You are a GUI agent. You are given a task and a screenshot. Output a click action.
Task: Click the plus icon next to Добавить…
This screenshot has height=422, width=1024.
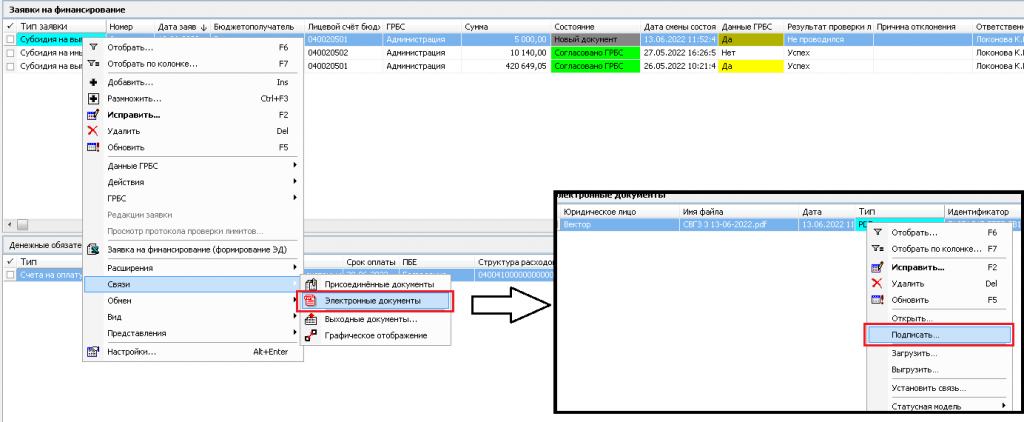(94, 82)
